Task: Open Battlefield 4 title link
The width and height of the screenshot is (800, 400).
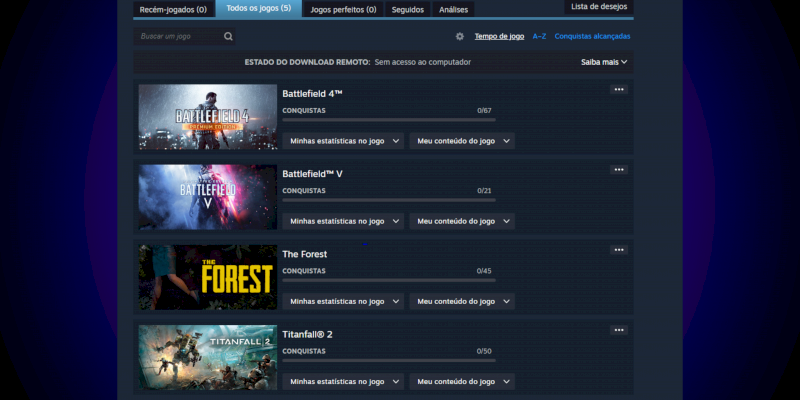Action: click(312, 94)
